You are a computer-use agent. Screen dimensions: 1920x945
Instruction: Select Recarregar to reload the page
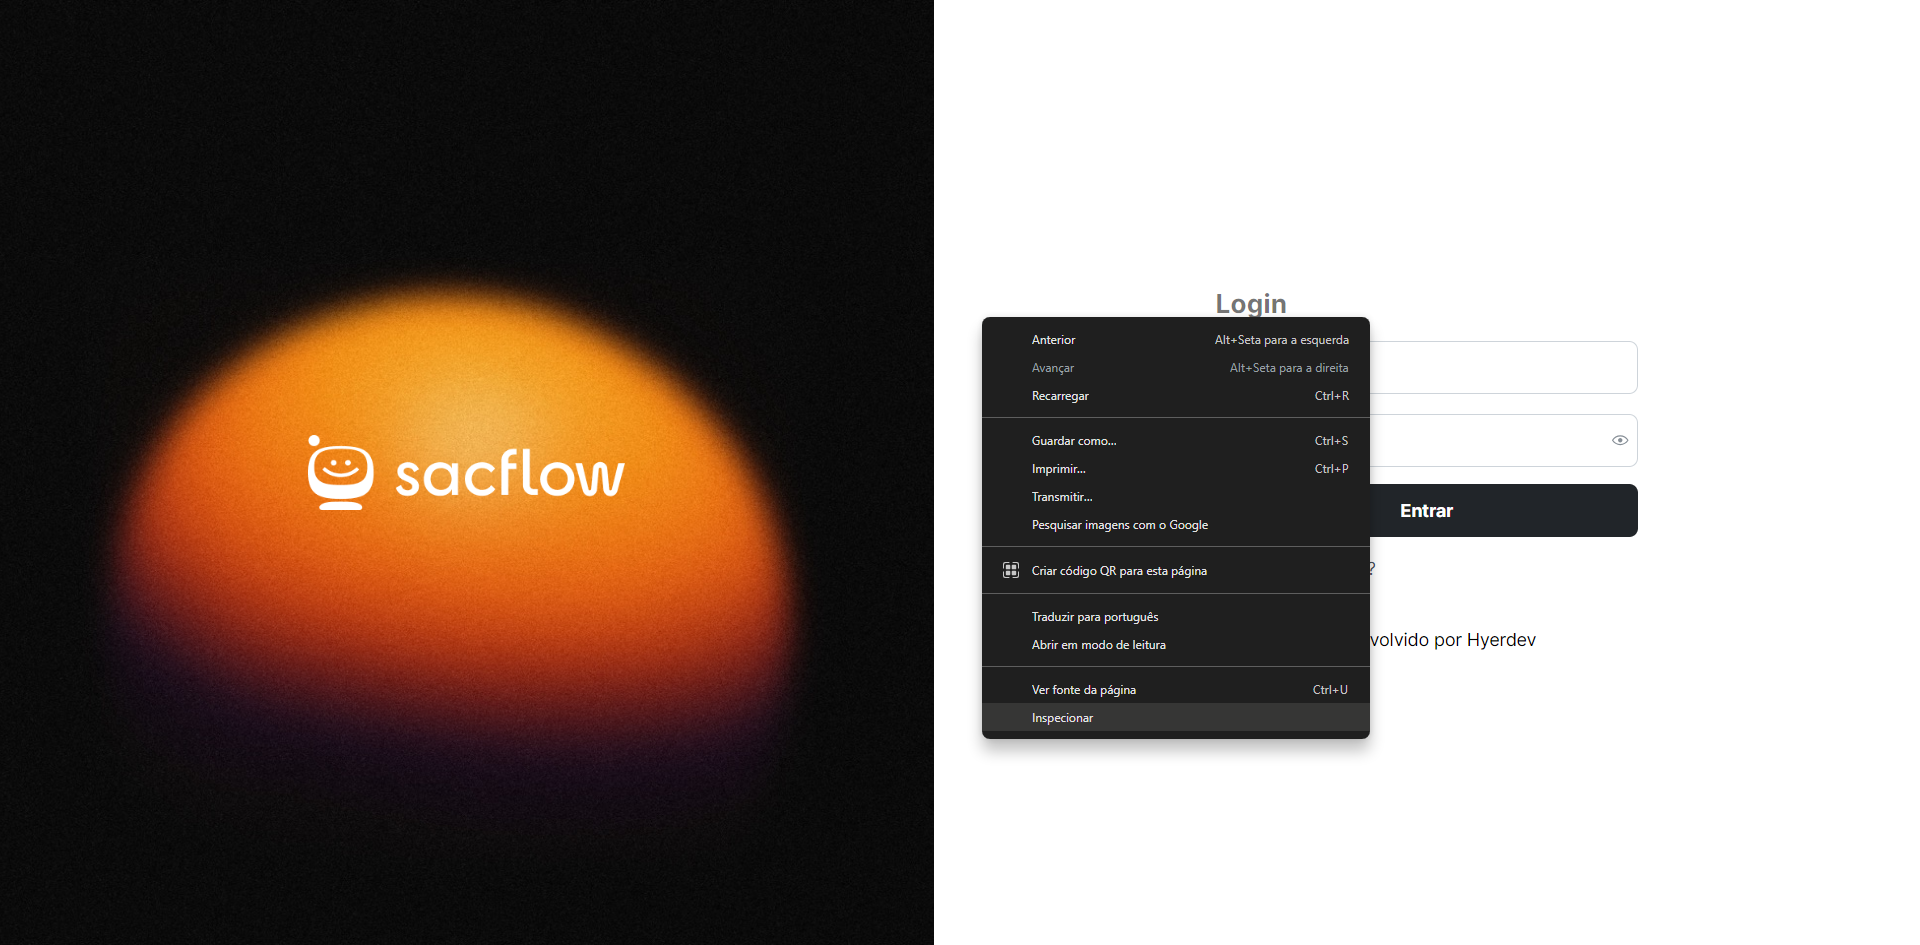1060,396
